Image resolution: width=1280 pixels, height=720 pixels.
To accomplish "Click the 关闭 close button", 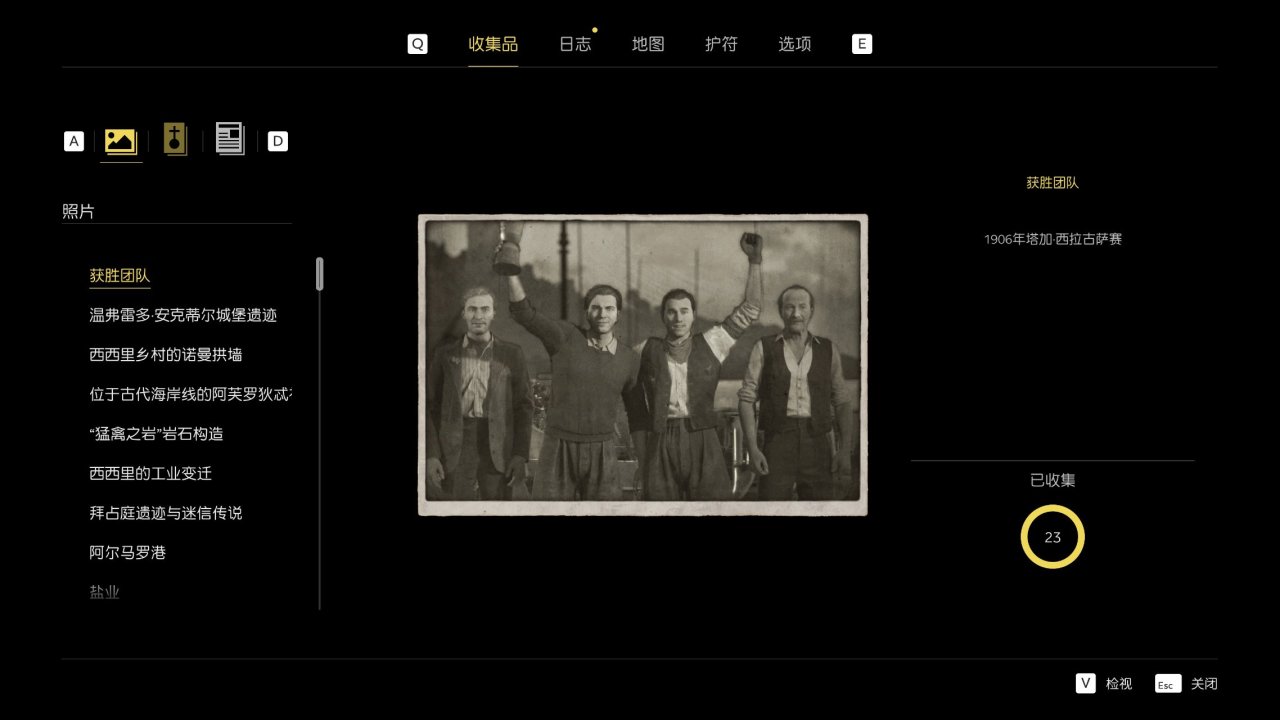I will click(1205, 684).
